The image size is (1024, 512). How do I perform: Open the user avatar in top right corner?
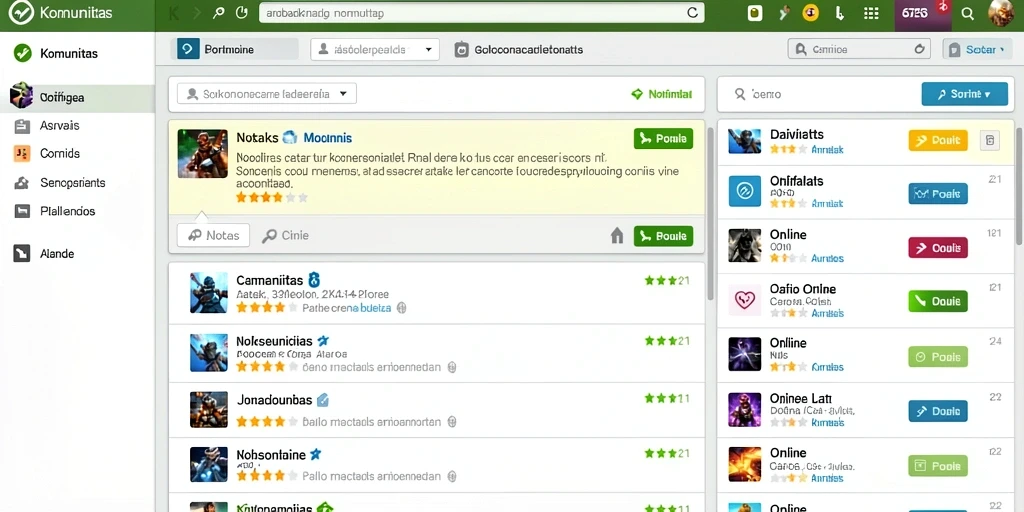coord(1000,13)
